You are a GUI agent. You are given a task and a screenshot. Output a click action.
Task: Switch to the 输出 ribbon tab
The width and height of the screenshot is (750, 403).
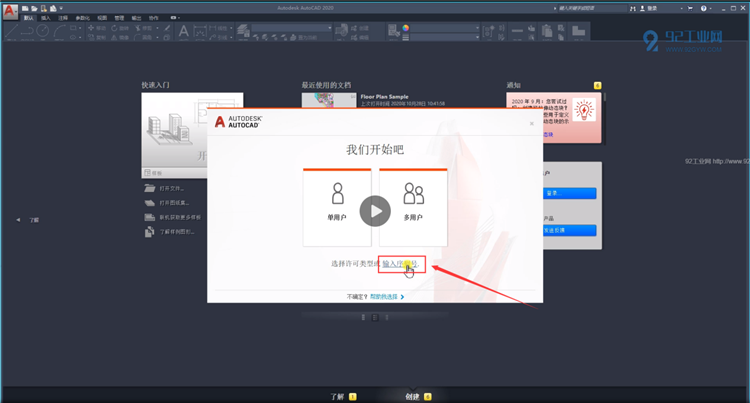pyautogui.click(x=136, y=18)
